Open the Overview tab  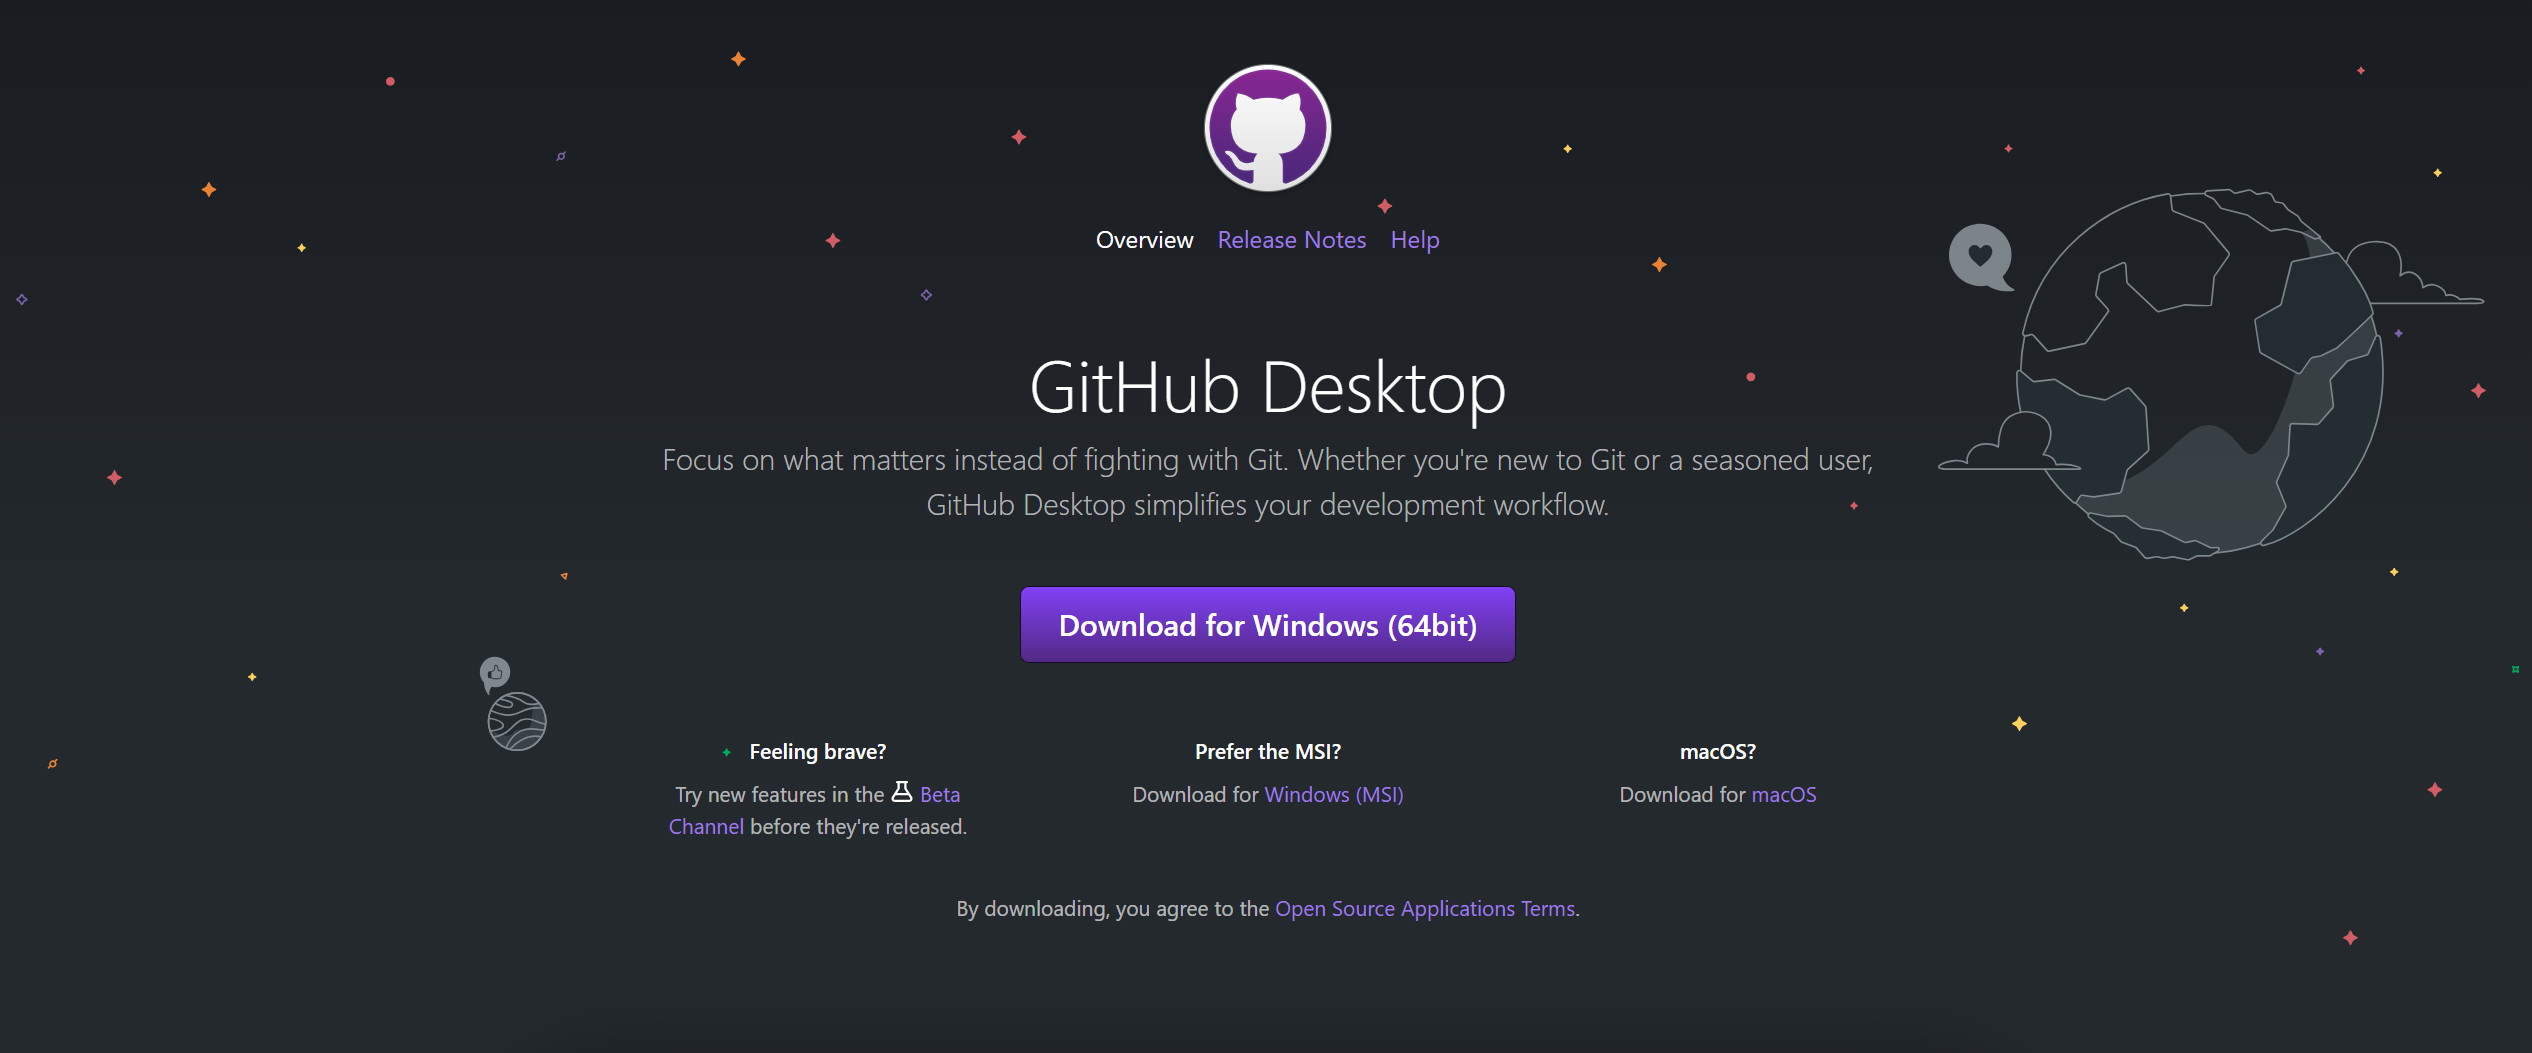(x=1144, y=240)
